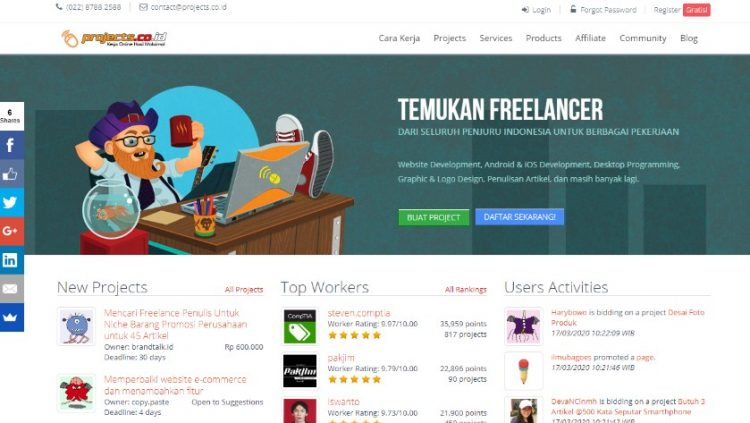Open steven.comptia worker avatar thumbnail

(300, 326)
